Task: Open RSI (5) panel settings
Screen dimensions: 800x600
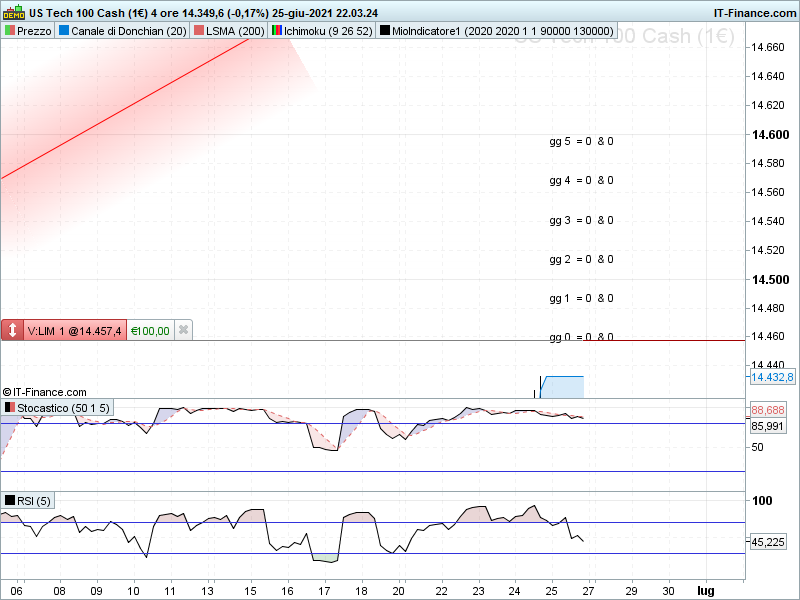Action: click(34, 501)
